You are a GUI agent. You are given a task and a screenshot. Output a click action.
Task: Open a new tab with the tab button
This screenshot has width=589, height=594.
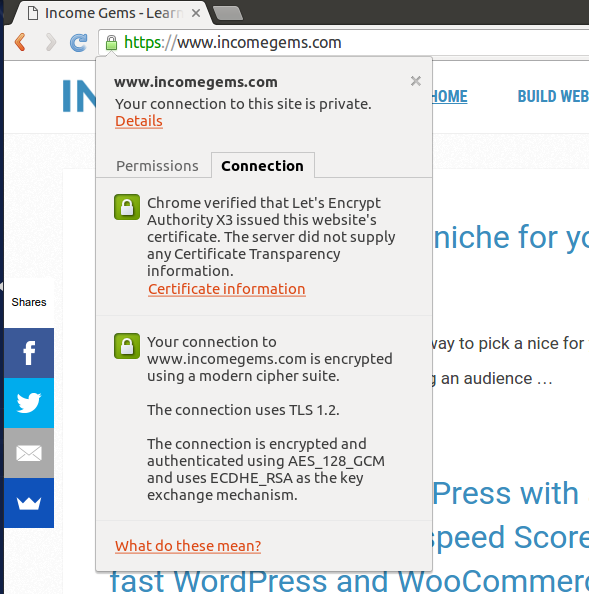coord(228,13)
